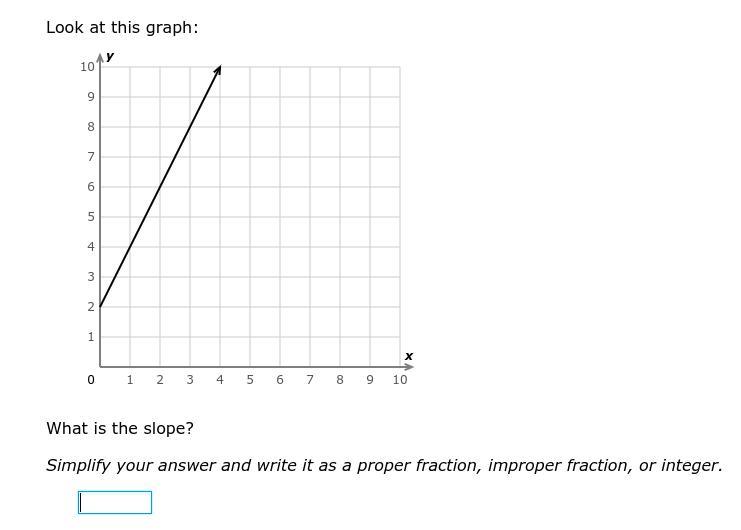Click the arrowhead at the line's top
The width and height of the screenshot is (741, 530).
(x=218, y=70)
